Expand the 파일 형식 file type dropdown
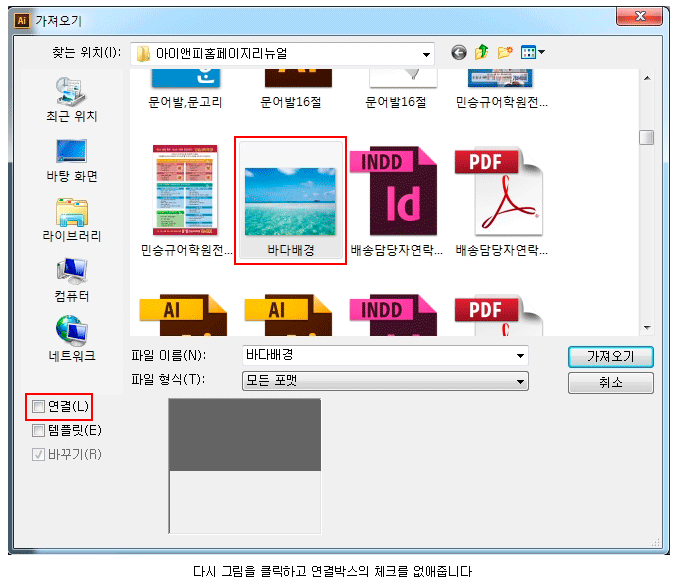680x587 pixels. 520,381
